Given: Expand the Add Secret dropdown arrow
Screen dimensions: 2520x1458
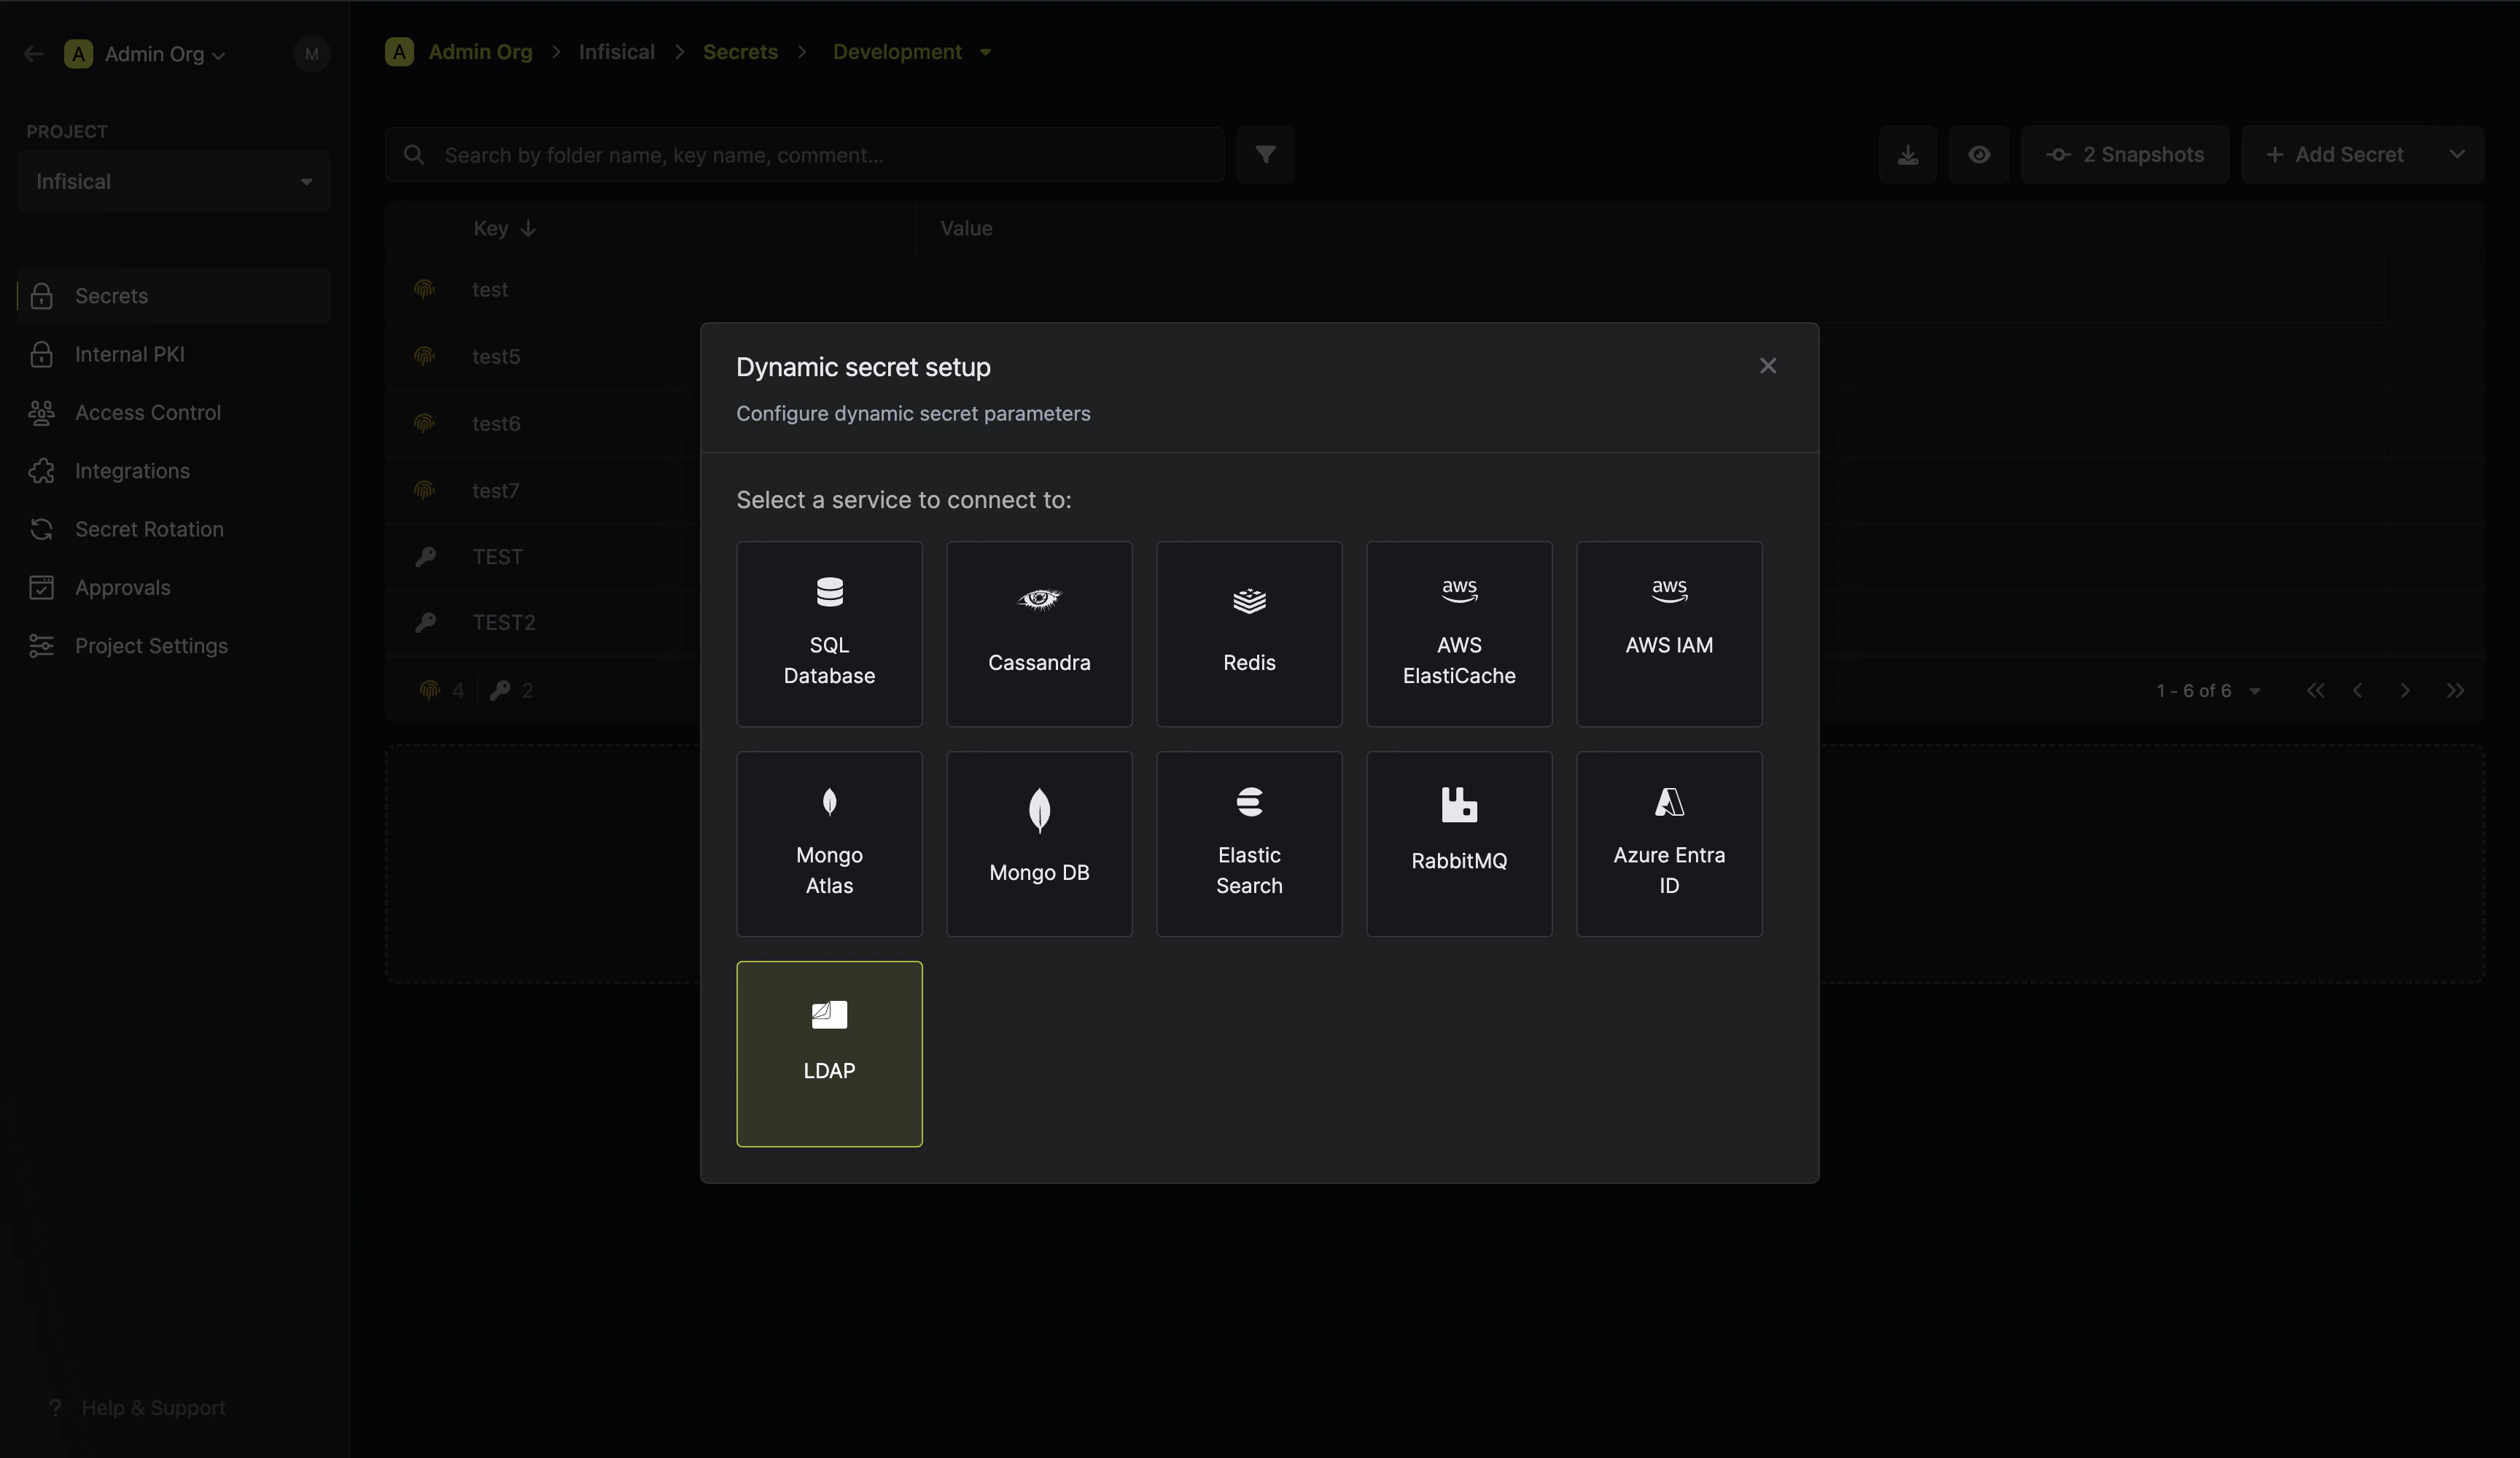Looking at the screenshot, I should (x=2457, y=155).
